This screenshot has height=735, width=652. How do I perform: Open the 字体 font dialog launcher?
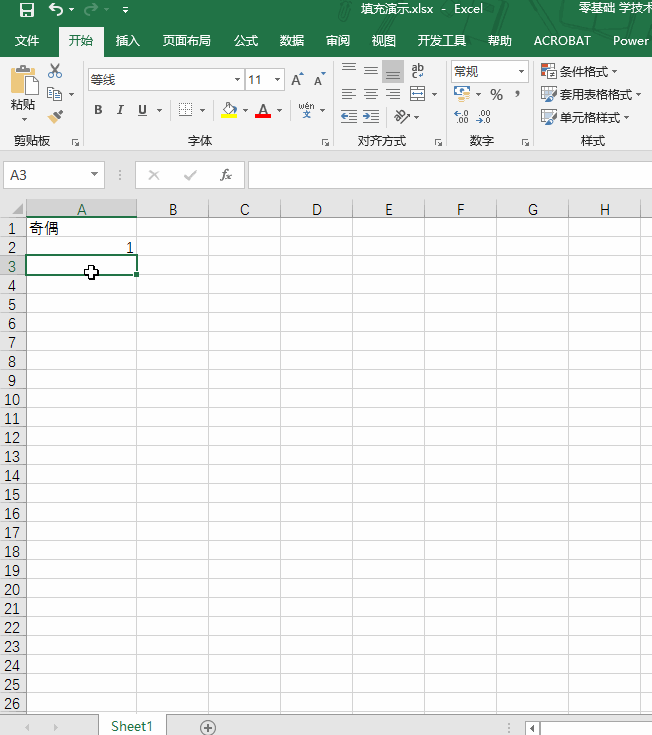click(x=325, y=142)
